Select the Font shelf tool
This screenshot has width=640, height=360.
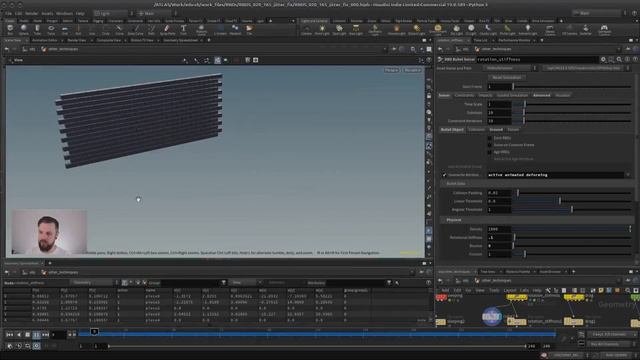click(183, 29)
